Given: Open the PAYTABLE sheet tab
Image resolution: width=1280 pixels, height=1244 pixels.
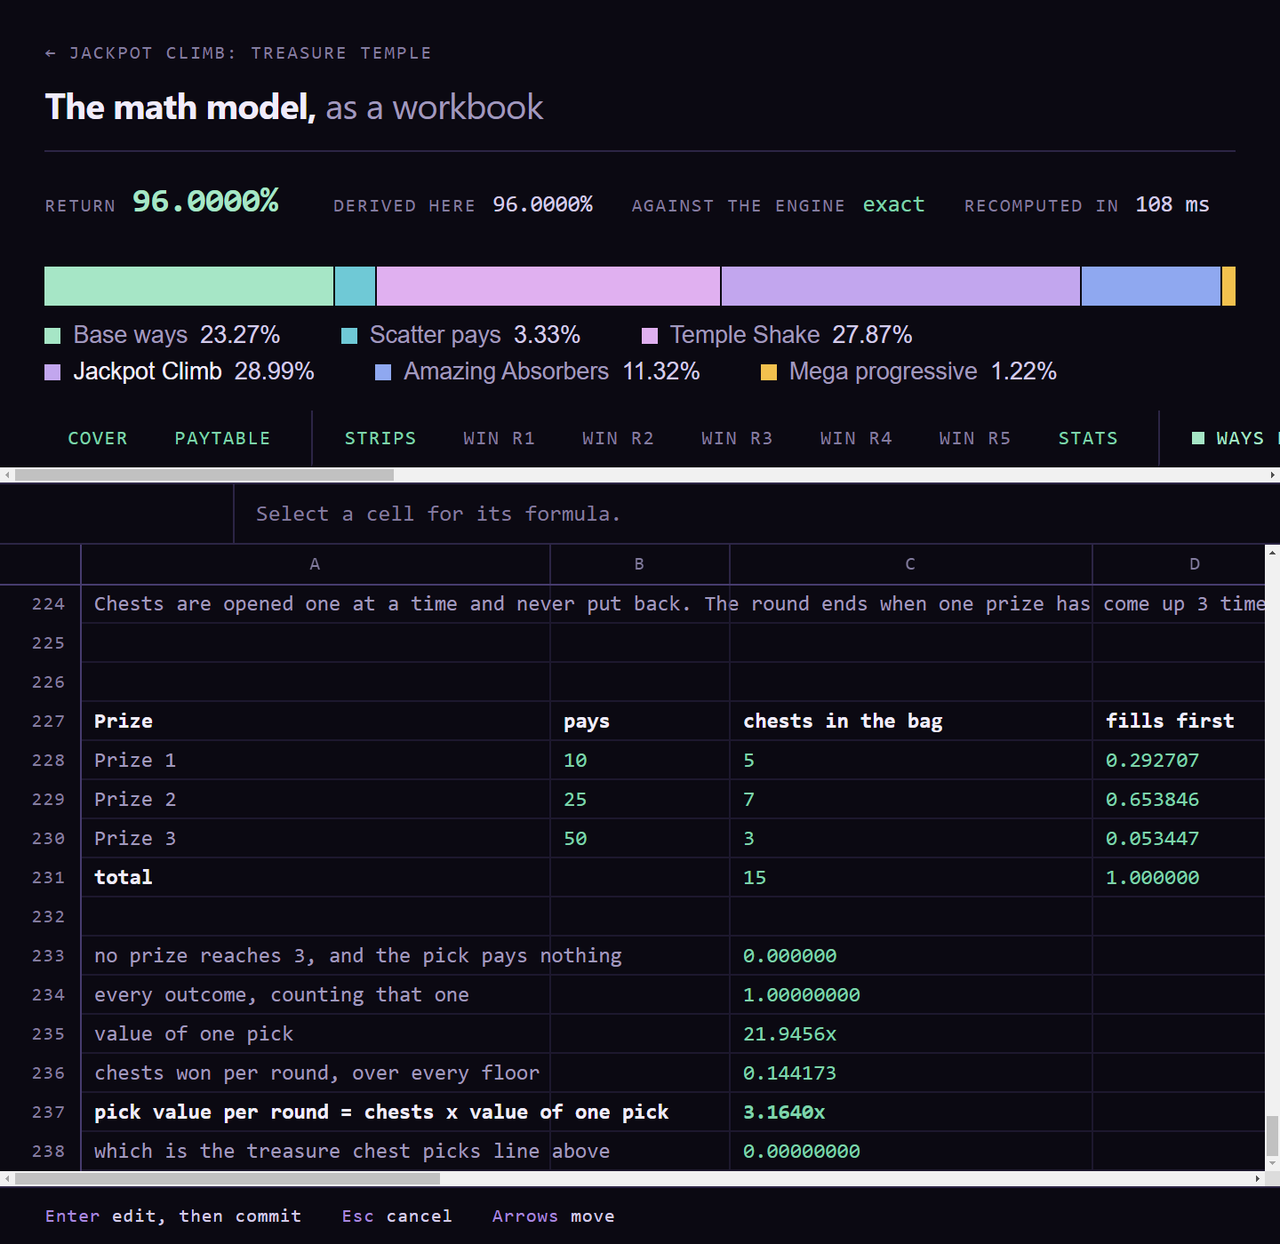Looking at the screenshot, I should tap(222, 438).
